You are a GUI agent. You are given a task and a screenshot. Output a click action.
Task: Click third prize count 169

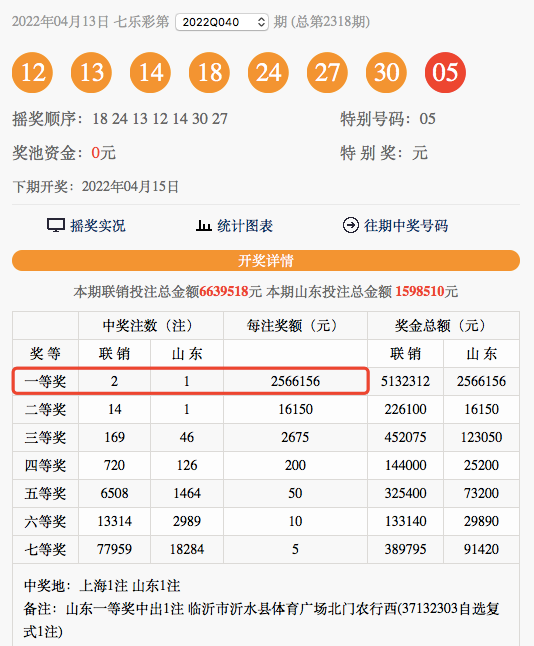coord(114,437)
